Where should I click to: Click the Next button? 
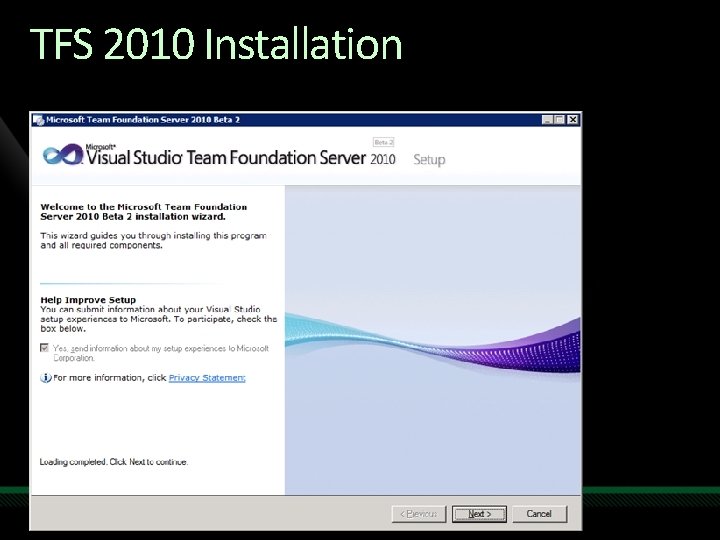479,514
